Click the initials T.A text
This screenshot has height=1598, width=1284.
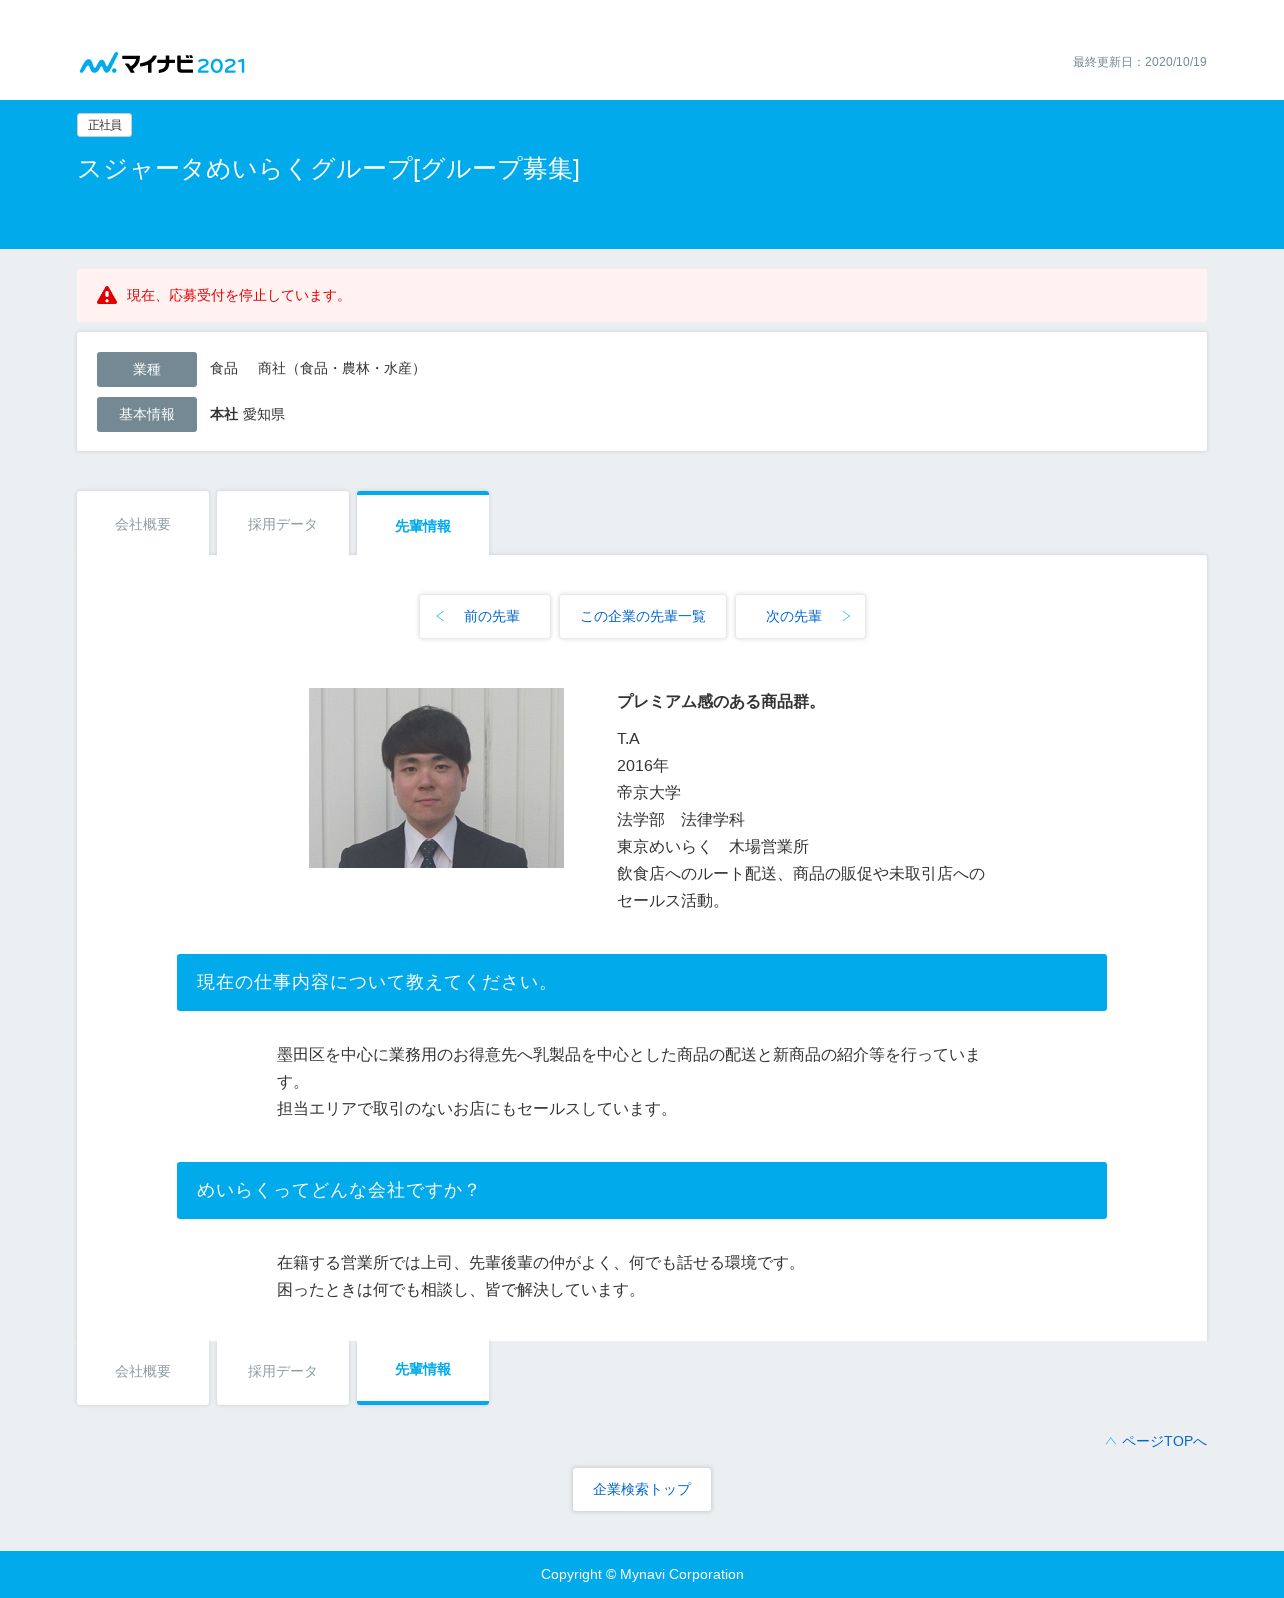coord(628,739)
